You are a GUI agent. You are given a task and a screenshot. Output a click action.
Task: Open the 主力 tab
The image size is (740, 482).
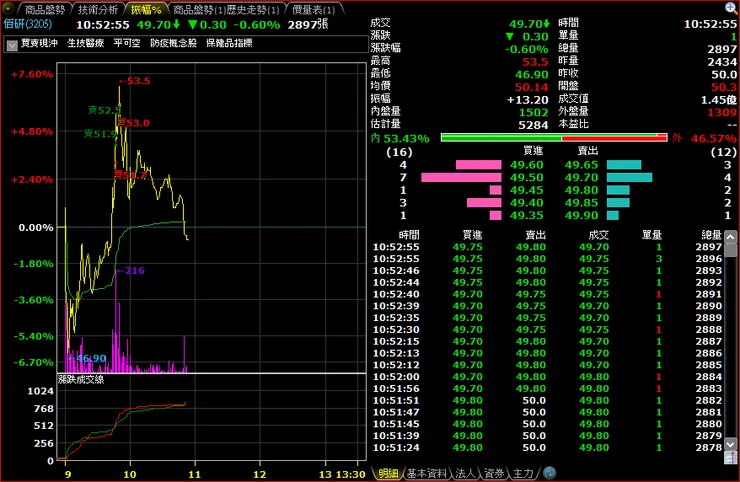pyautogui.click(x=523, y=473)
